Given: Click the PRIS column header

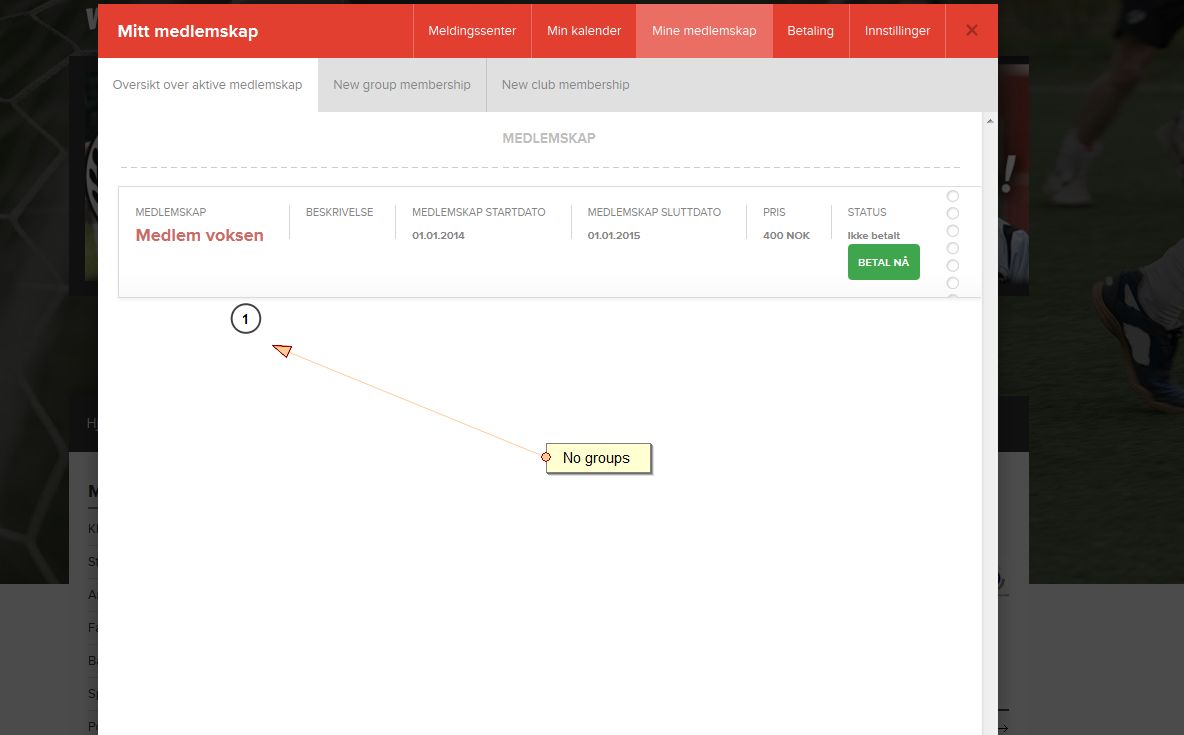Looking at the screenshot, I should coord(774,212).
